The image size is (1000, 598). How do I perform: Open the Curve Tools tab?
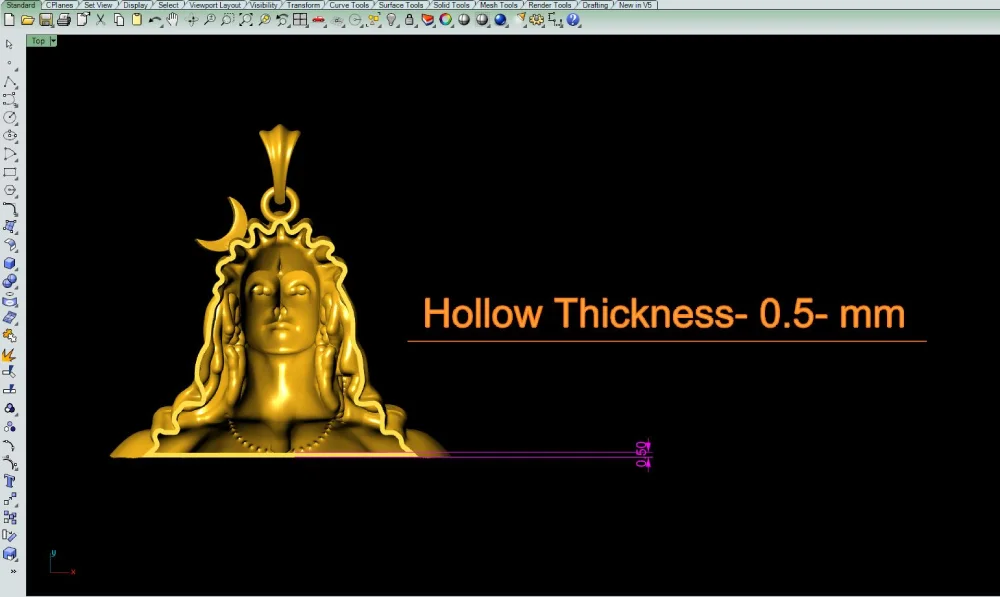pyautogui.click(x=349, y=4)
